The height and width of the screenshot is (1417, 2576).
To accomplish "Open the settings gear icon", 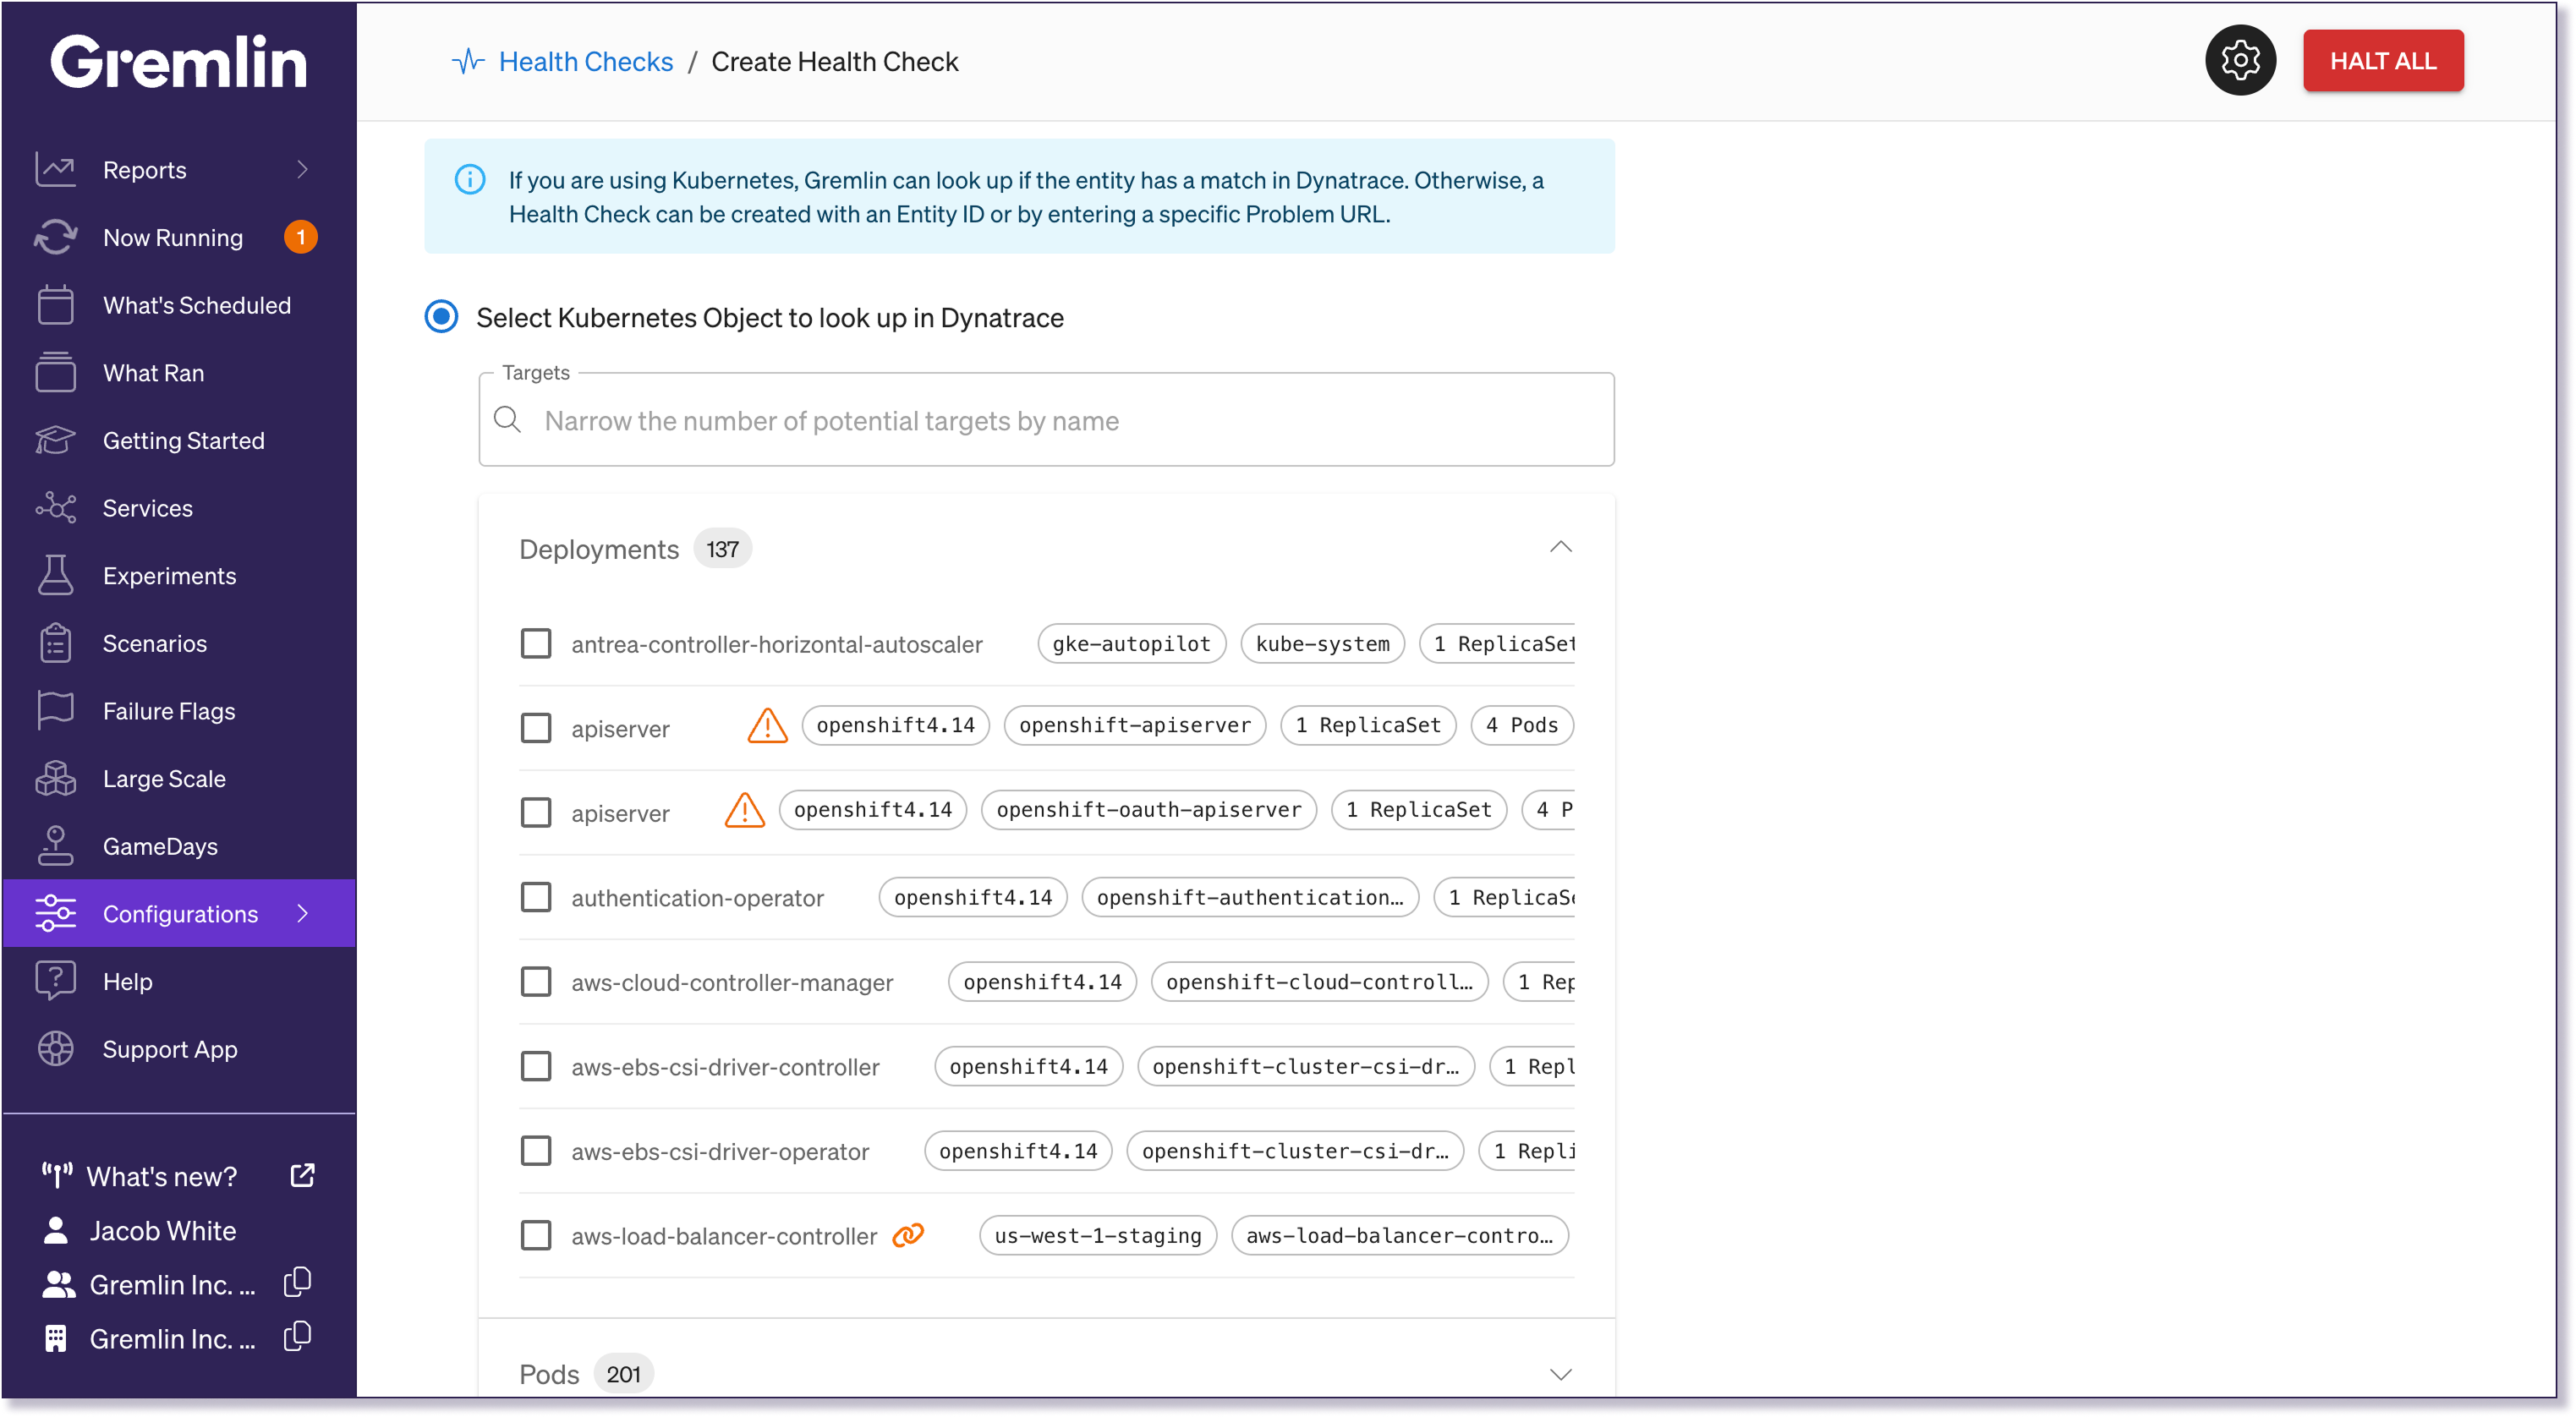I will coord(2240,61).
